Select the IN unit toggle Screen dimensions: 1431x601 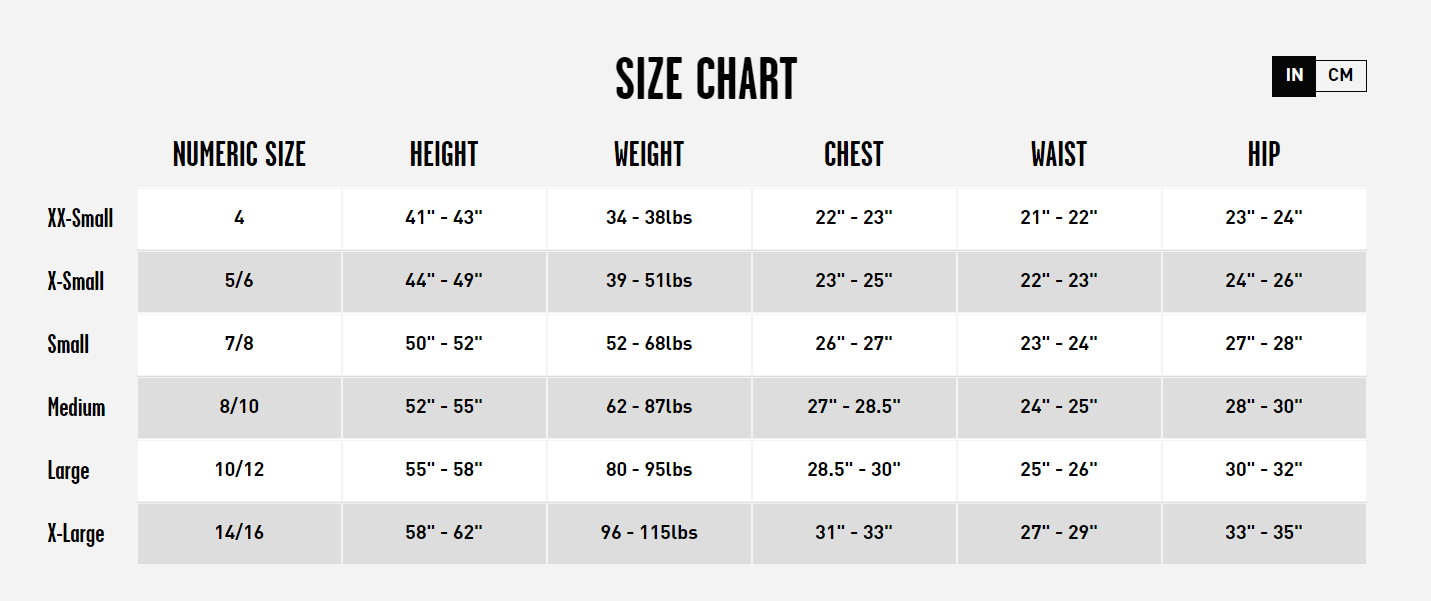click(1294, 76)
